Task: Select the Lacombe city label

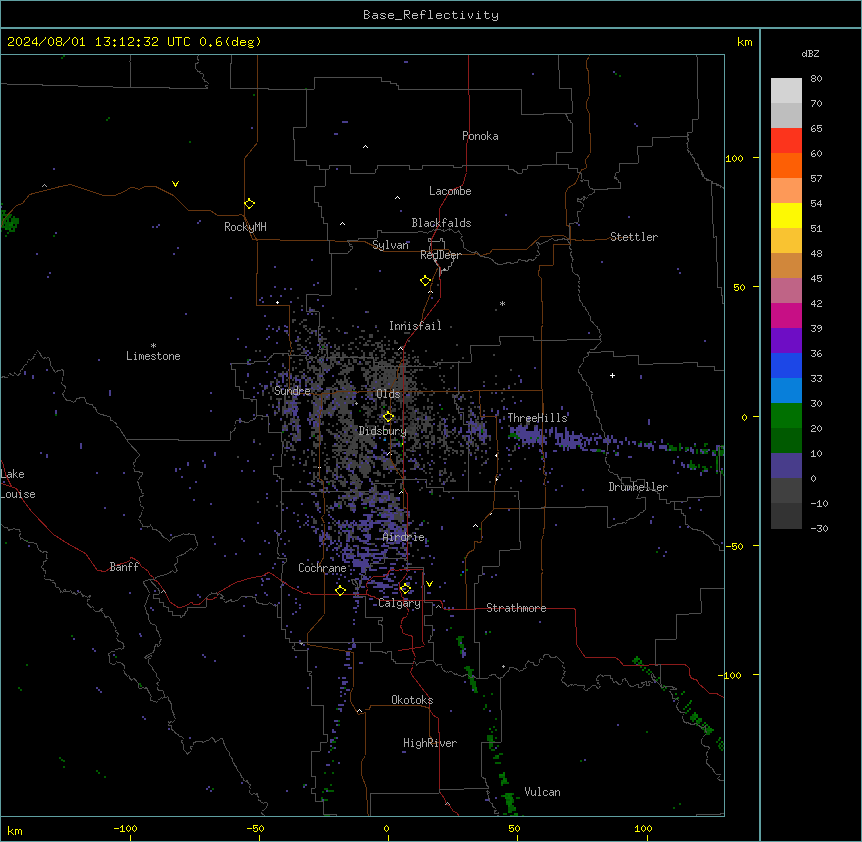Action: tap(450, 191)
